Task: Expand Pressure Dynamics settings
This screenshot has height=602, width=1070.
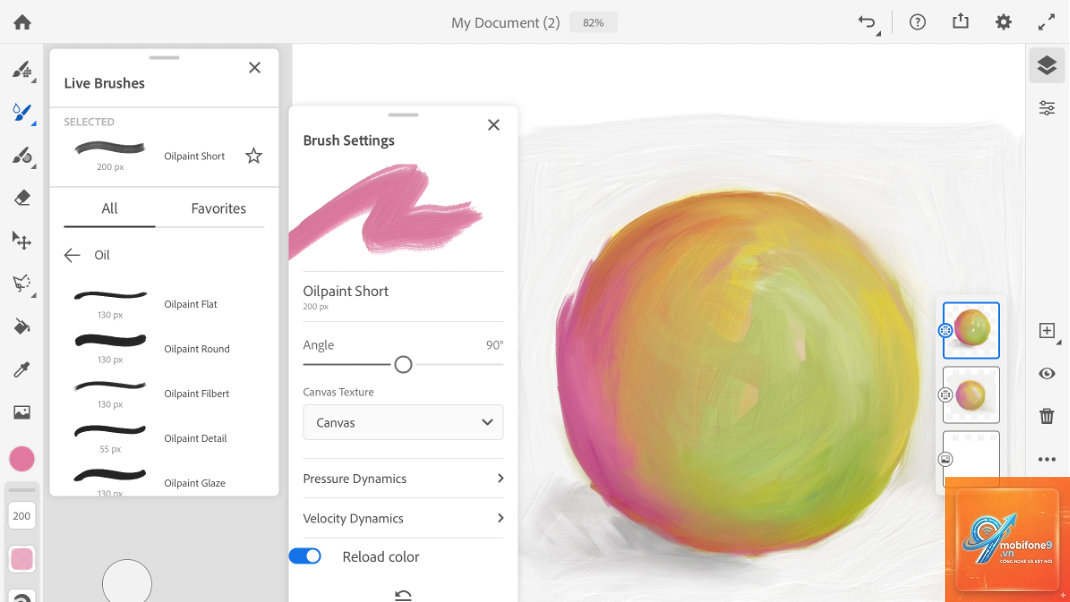Action: pos(403,478)
